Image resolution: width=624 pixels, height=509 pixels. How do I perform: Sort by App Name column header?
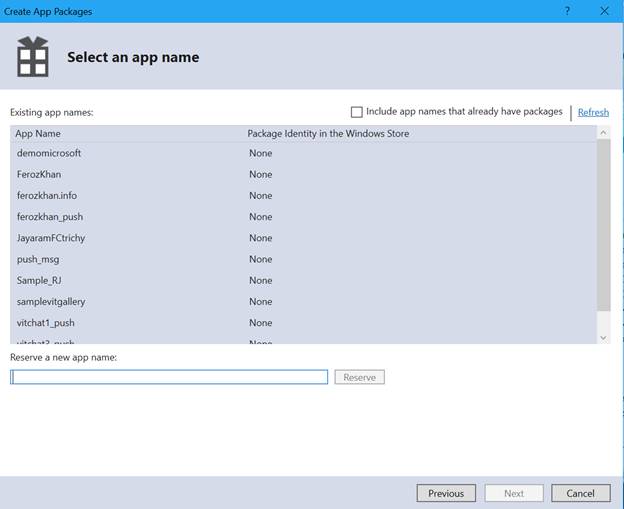[38, 133]
